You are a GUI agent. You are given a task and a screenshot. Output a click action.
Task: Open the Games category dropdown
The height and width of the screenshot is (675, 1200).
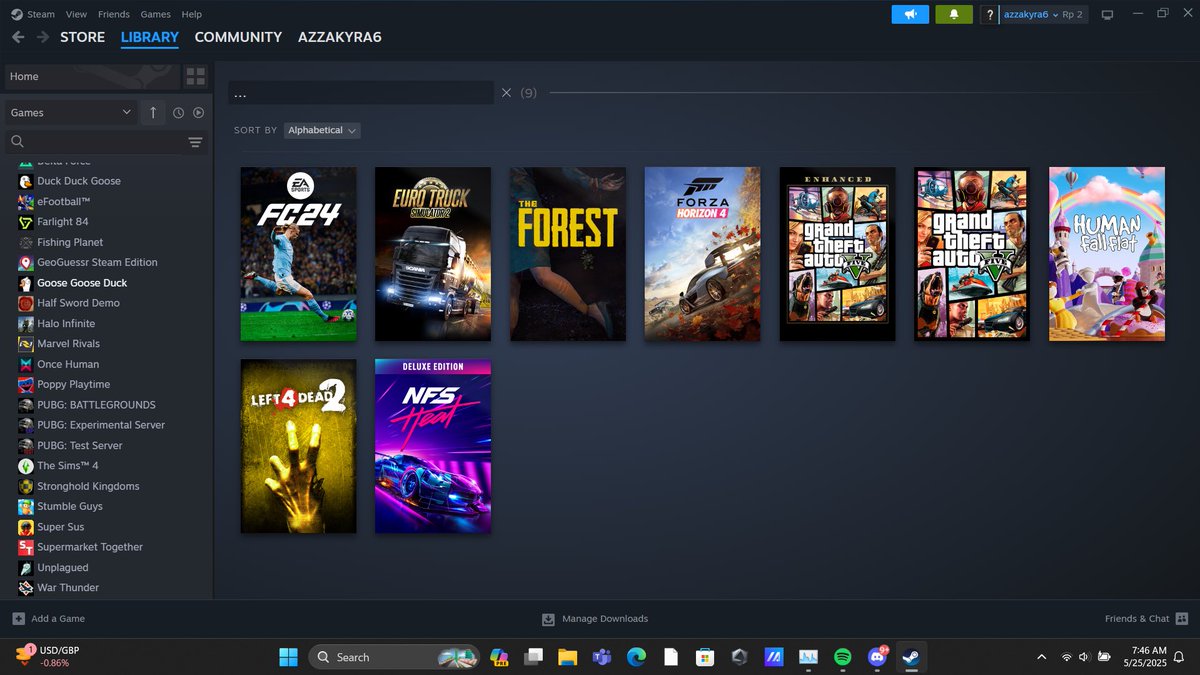click(70, 113)
